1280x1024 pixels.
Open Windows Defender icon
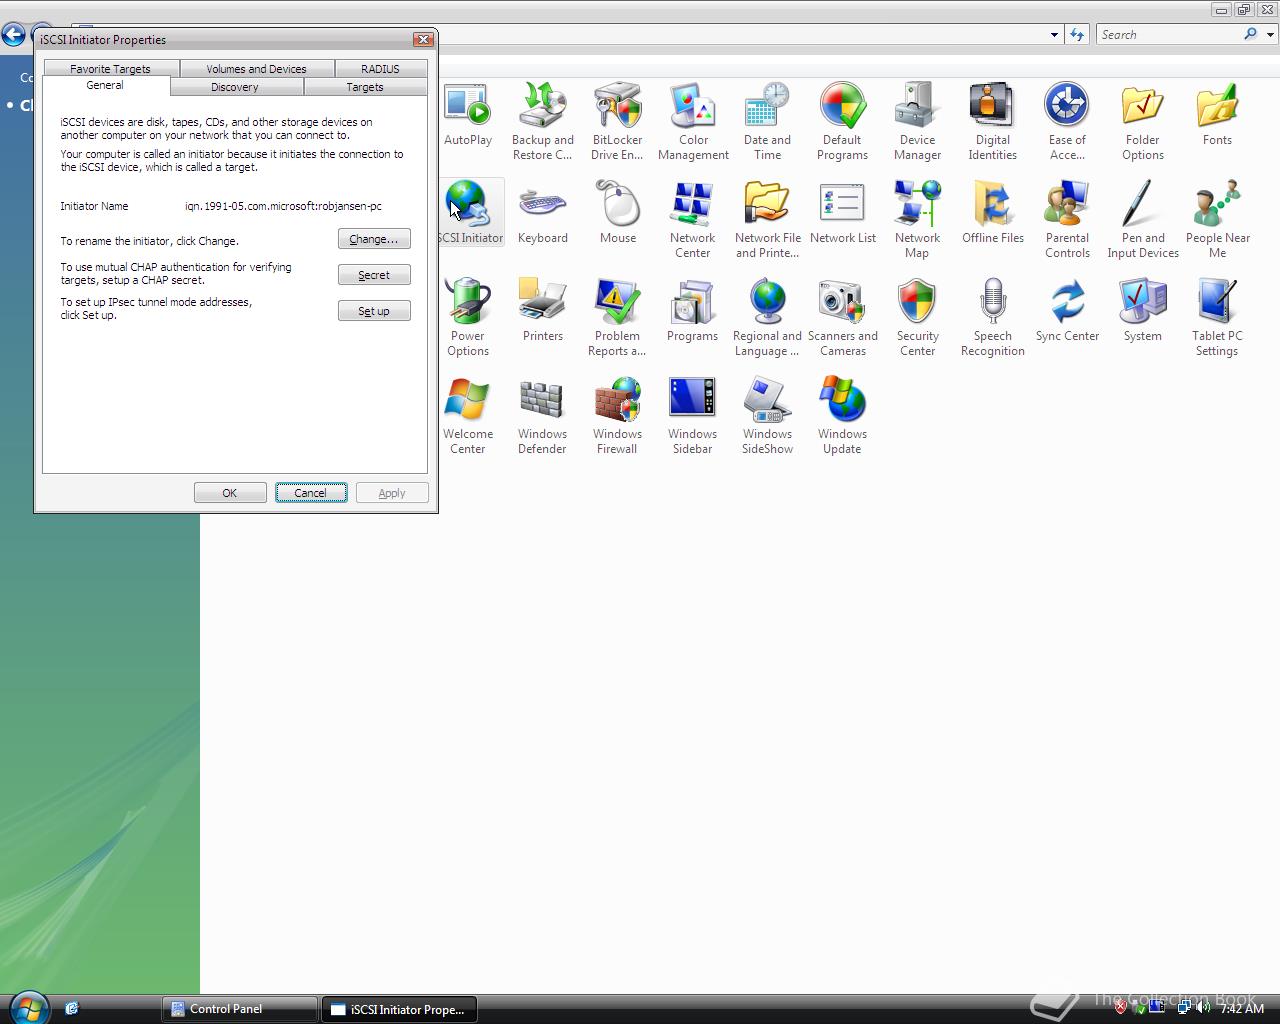coord(543,416)
